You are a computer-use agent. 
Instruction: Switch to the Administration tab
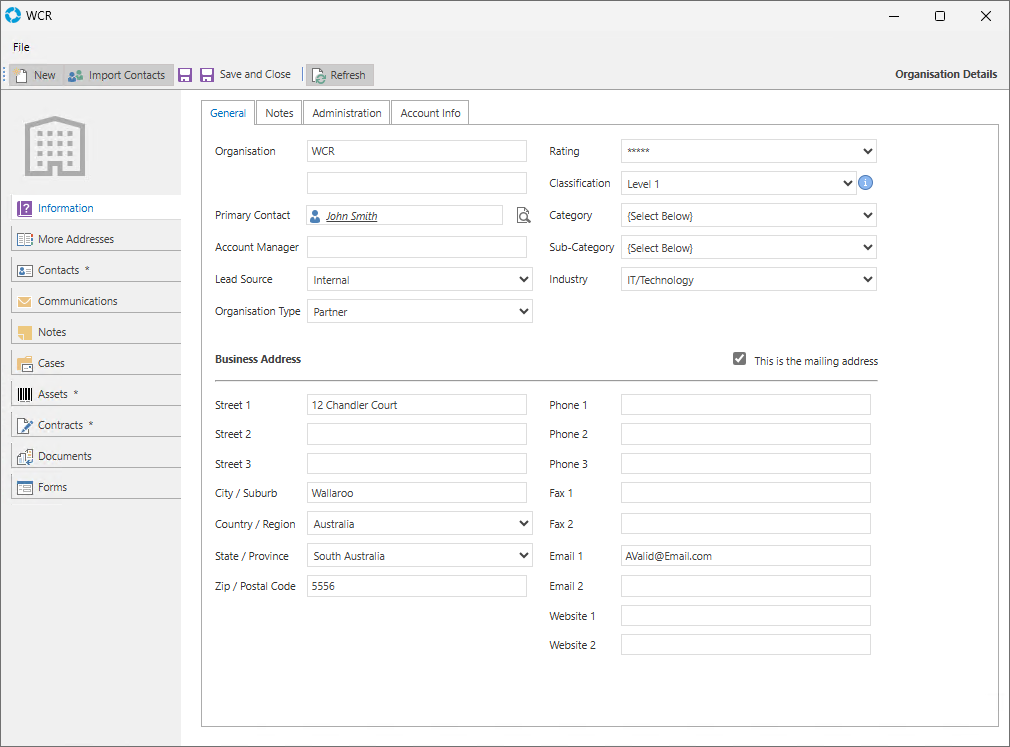point(347,113)
